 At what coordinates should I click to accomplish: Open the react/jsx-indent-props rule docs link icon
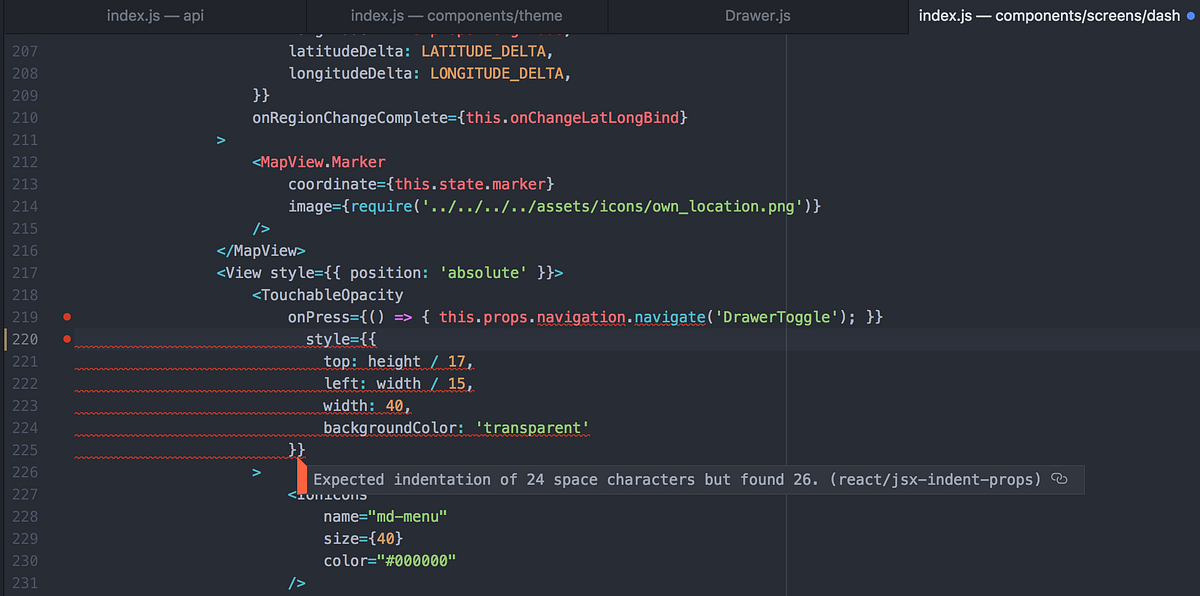click(1059, 479)
